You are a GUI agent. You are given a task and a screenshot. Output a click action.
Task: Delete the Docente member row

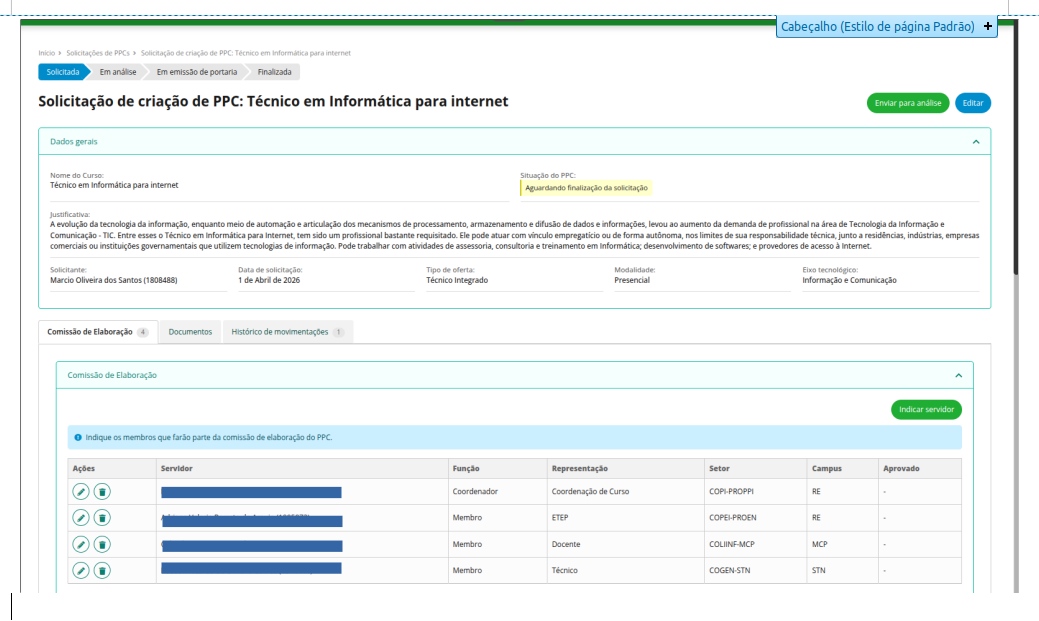pyautogui.click(x=102, y=544)
